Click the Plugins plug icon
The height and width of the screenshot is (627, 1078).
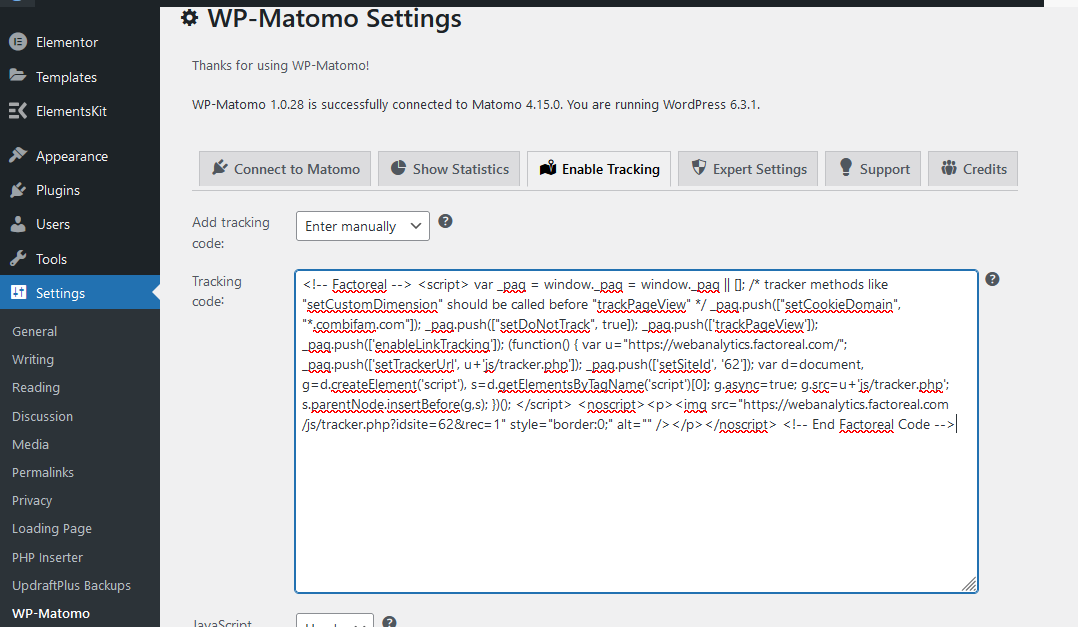click(x=18, y=190)
